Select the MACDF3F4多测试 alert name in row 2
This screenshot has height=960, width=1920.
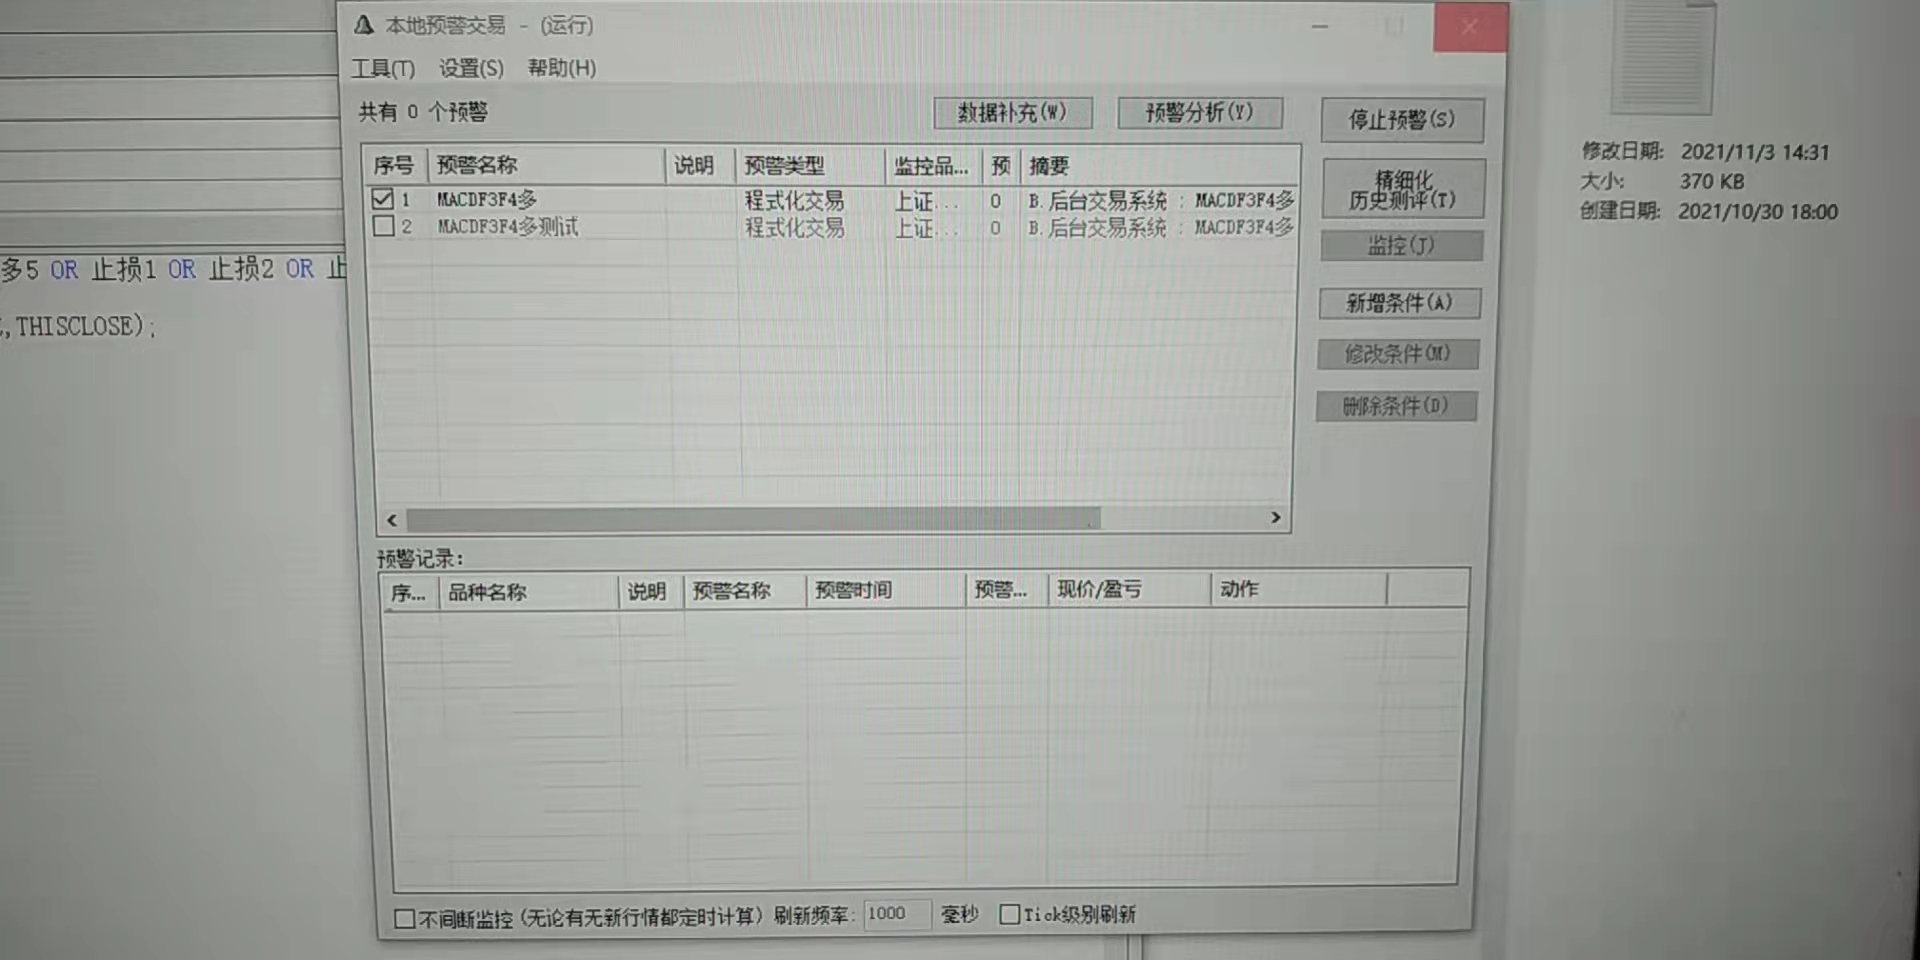508,227
